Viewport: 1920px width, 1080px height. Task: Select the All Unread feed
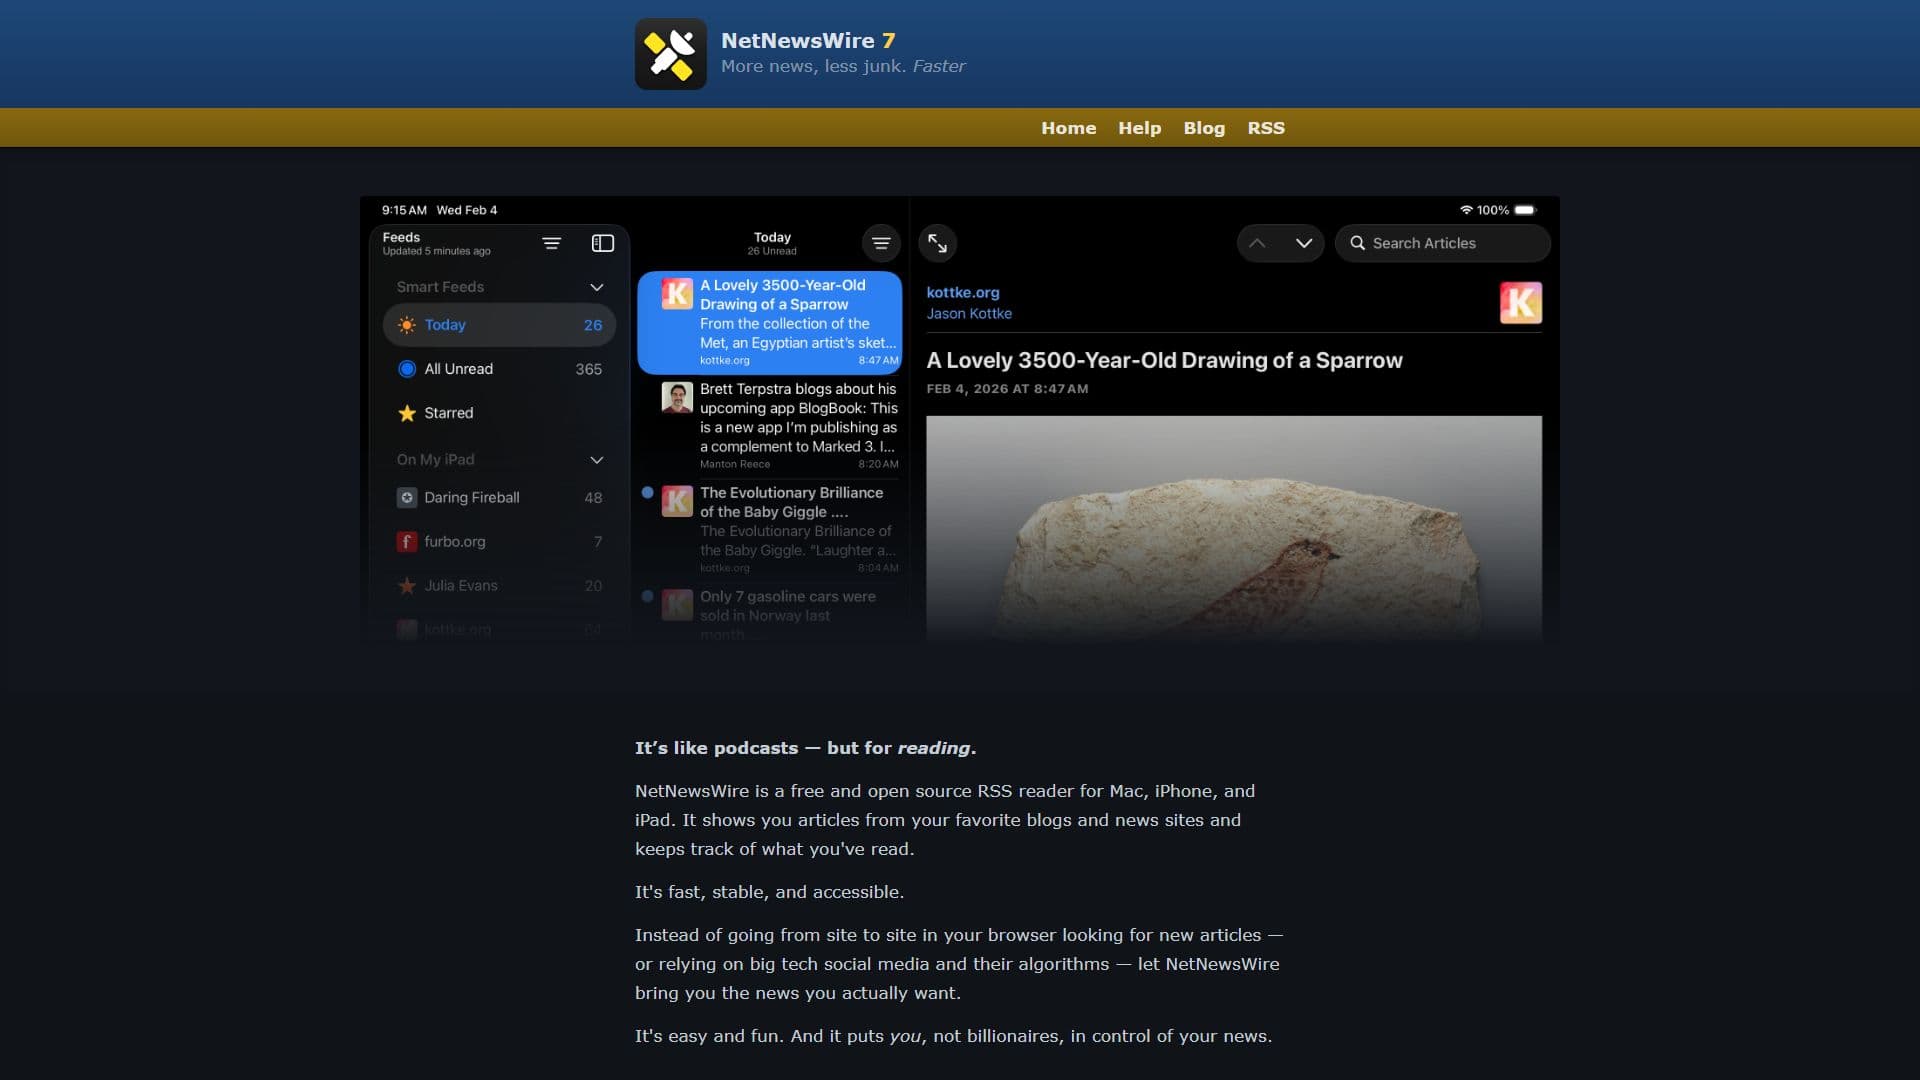click(499, 369)
